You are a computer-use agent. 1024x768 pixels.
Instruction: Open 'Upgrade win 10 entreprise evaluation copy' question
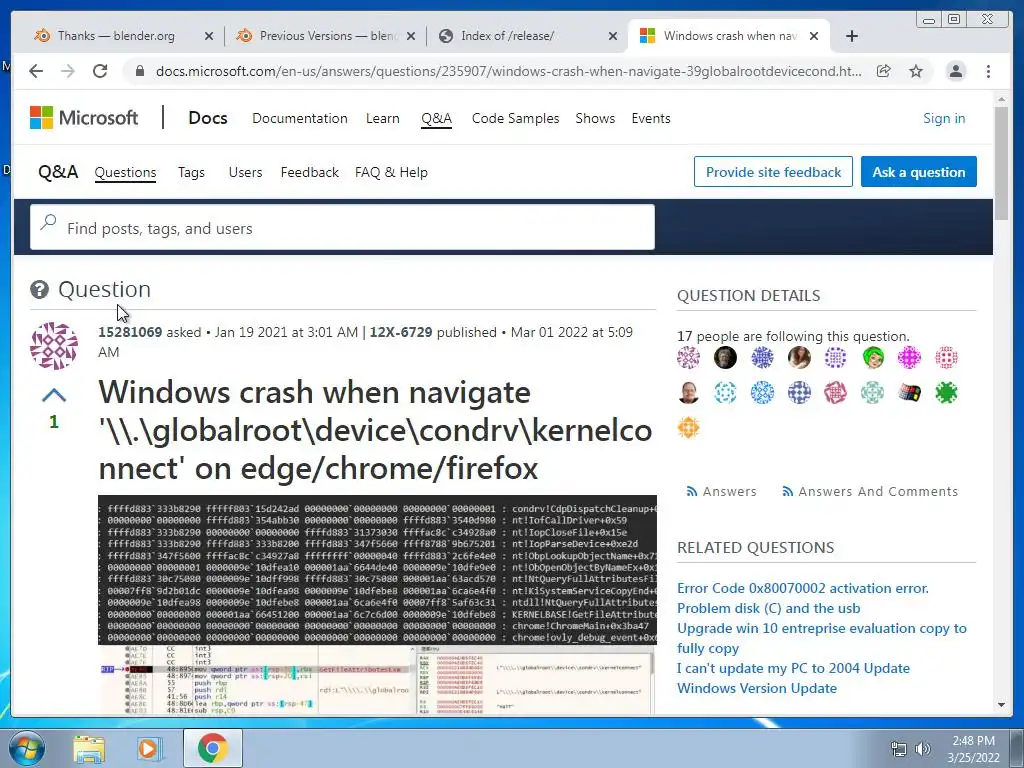tap(822, 638)
